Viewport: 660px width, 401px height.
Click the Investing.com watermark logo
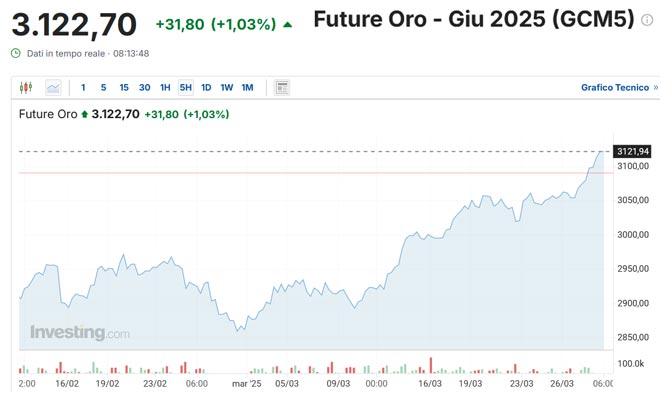(x=79, y=332)
